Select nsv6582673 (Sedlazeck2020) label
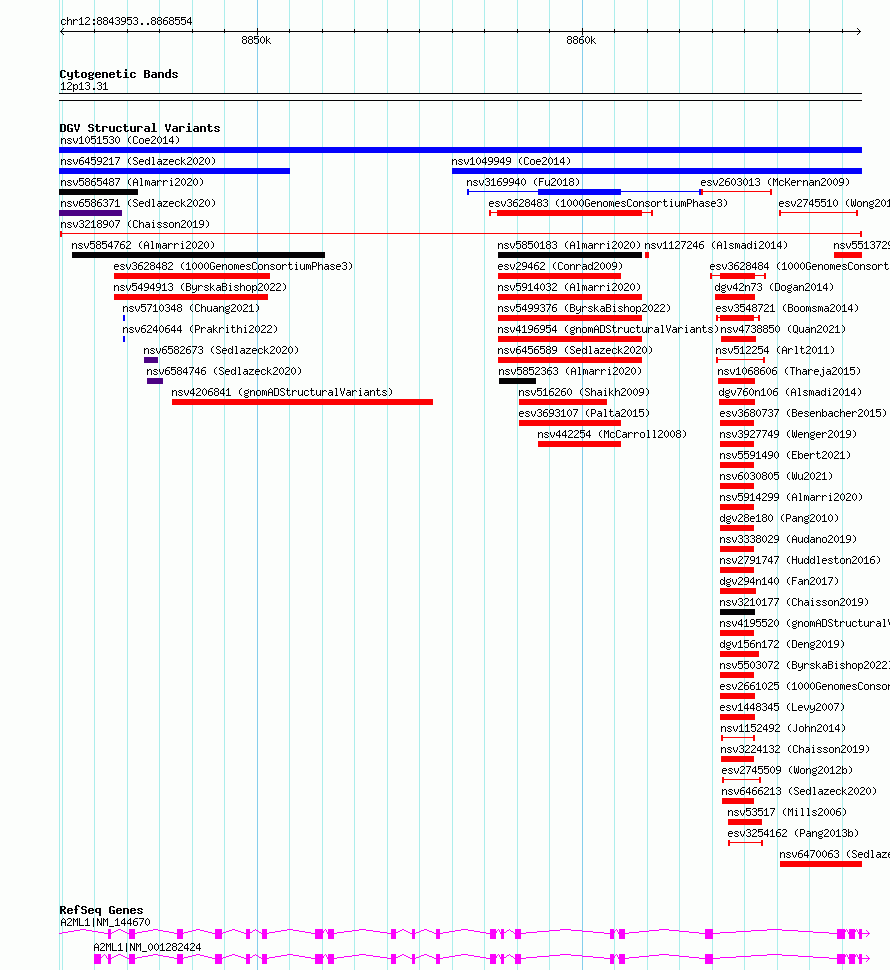Image resolution: width=890 pixels, height=970 pixels. (x=221, y=351)
